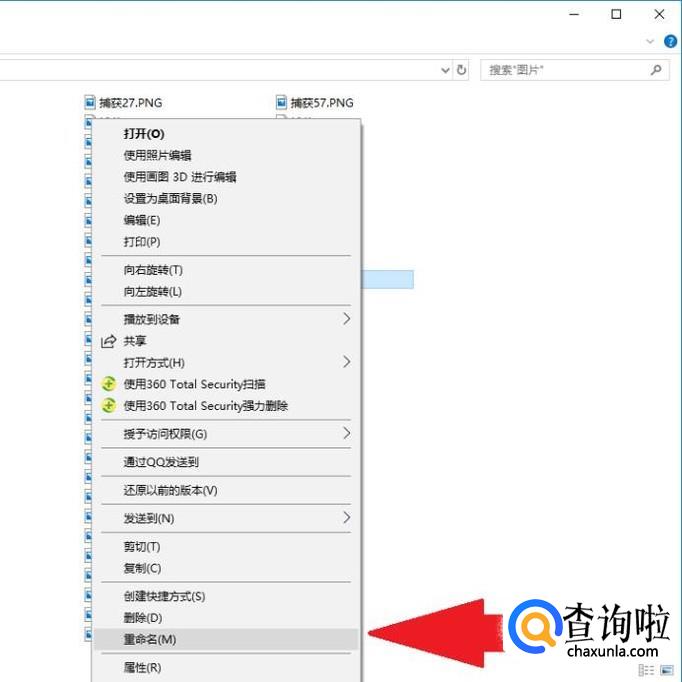The width and height of the screenshot is (682, 682).
Task: Open 发送到(N) submenu
Action: coord(226,518)
